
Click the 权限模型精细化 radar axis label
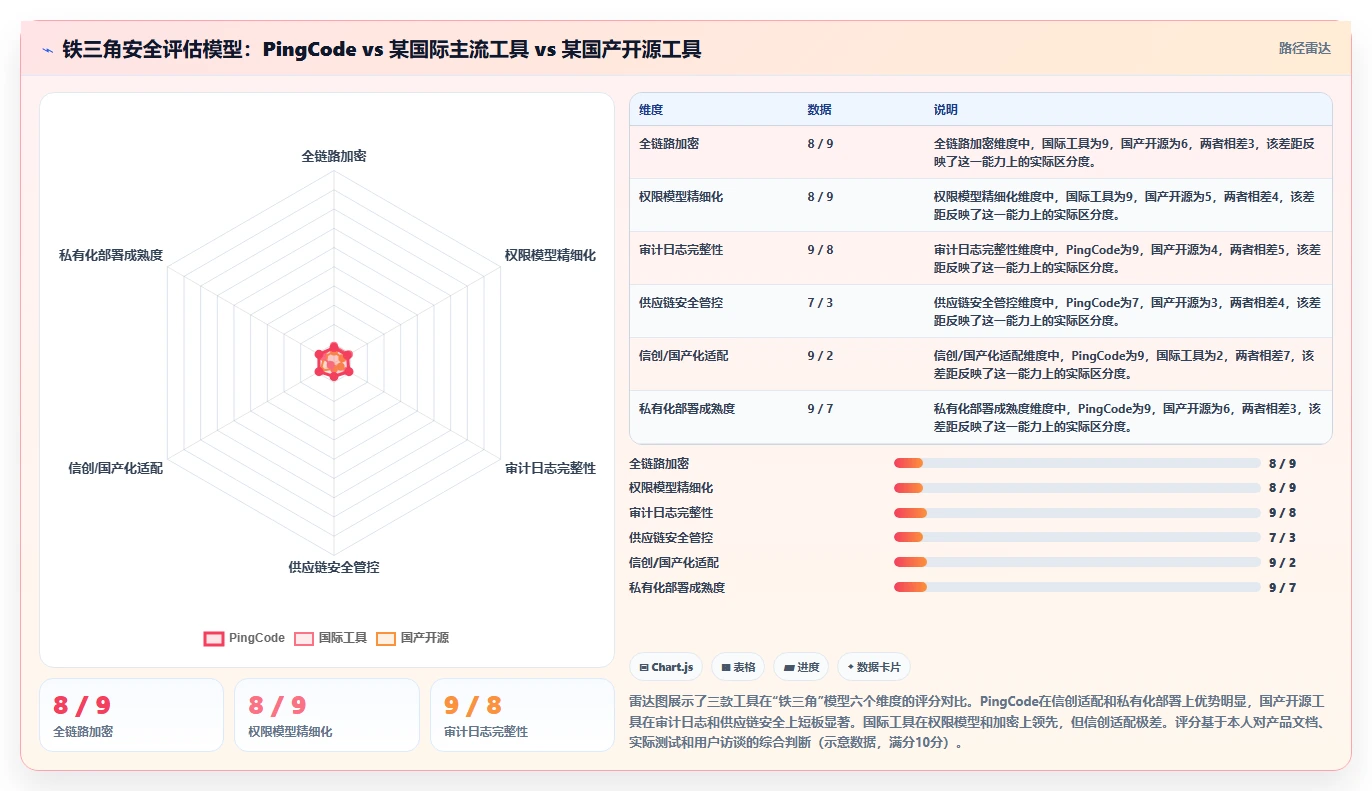(x=550, y=256)
